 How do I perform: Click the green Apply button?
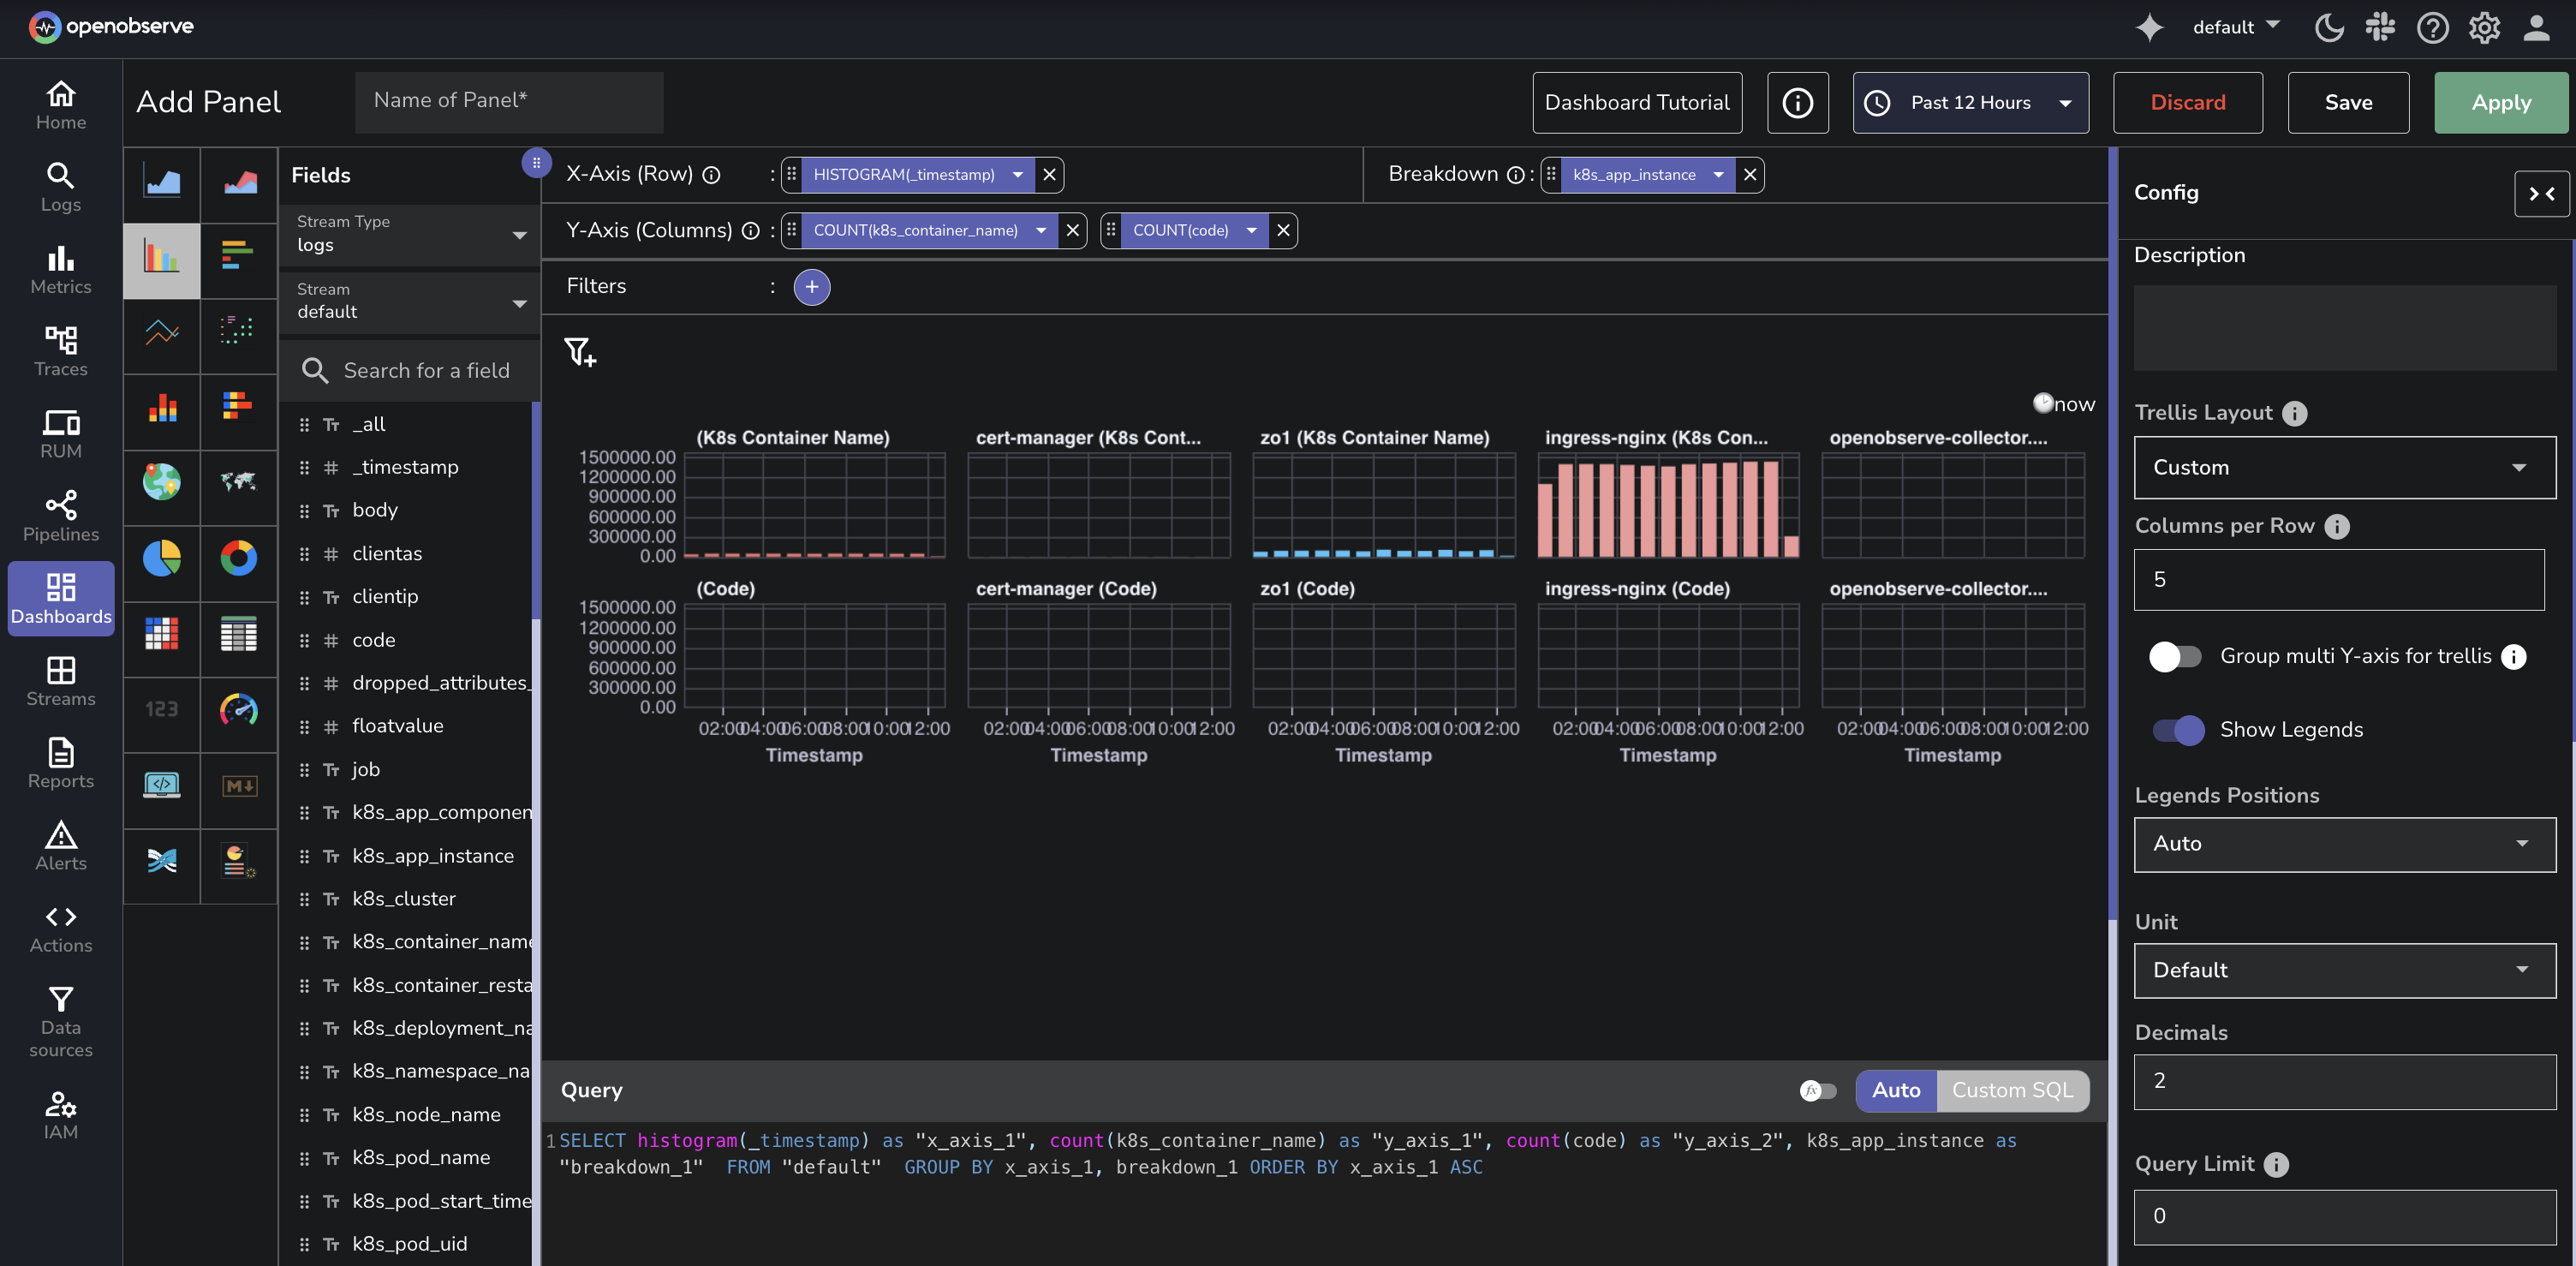[x=2499, y=102]
